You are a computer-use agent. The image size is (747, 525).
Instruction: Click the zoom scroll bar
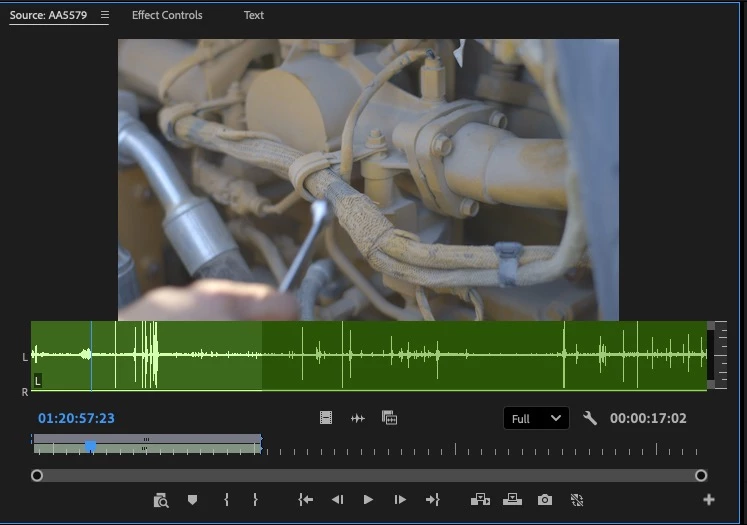[x=369, y=475]
